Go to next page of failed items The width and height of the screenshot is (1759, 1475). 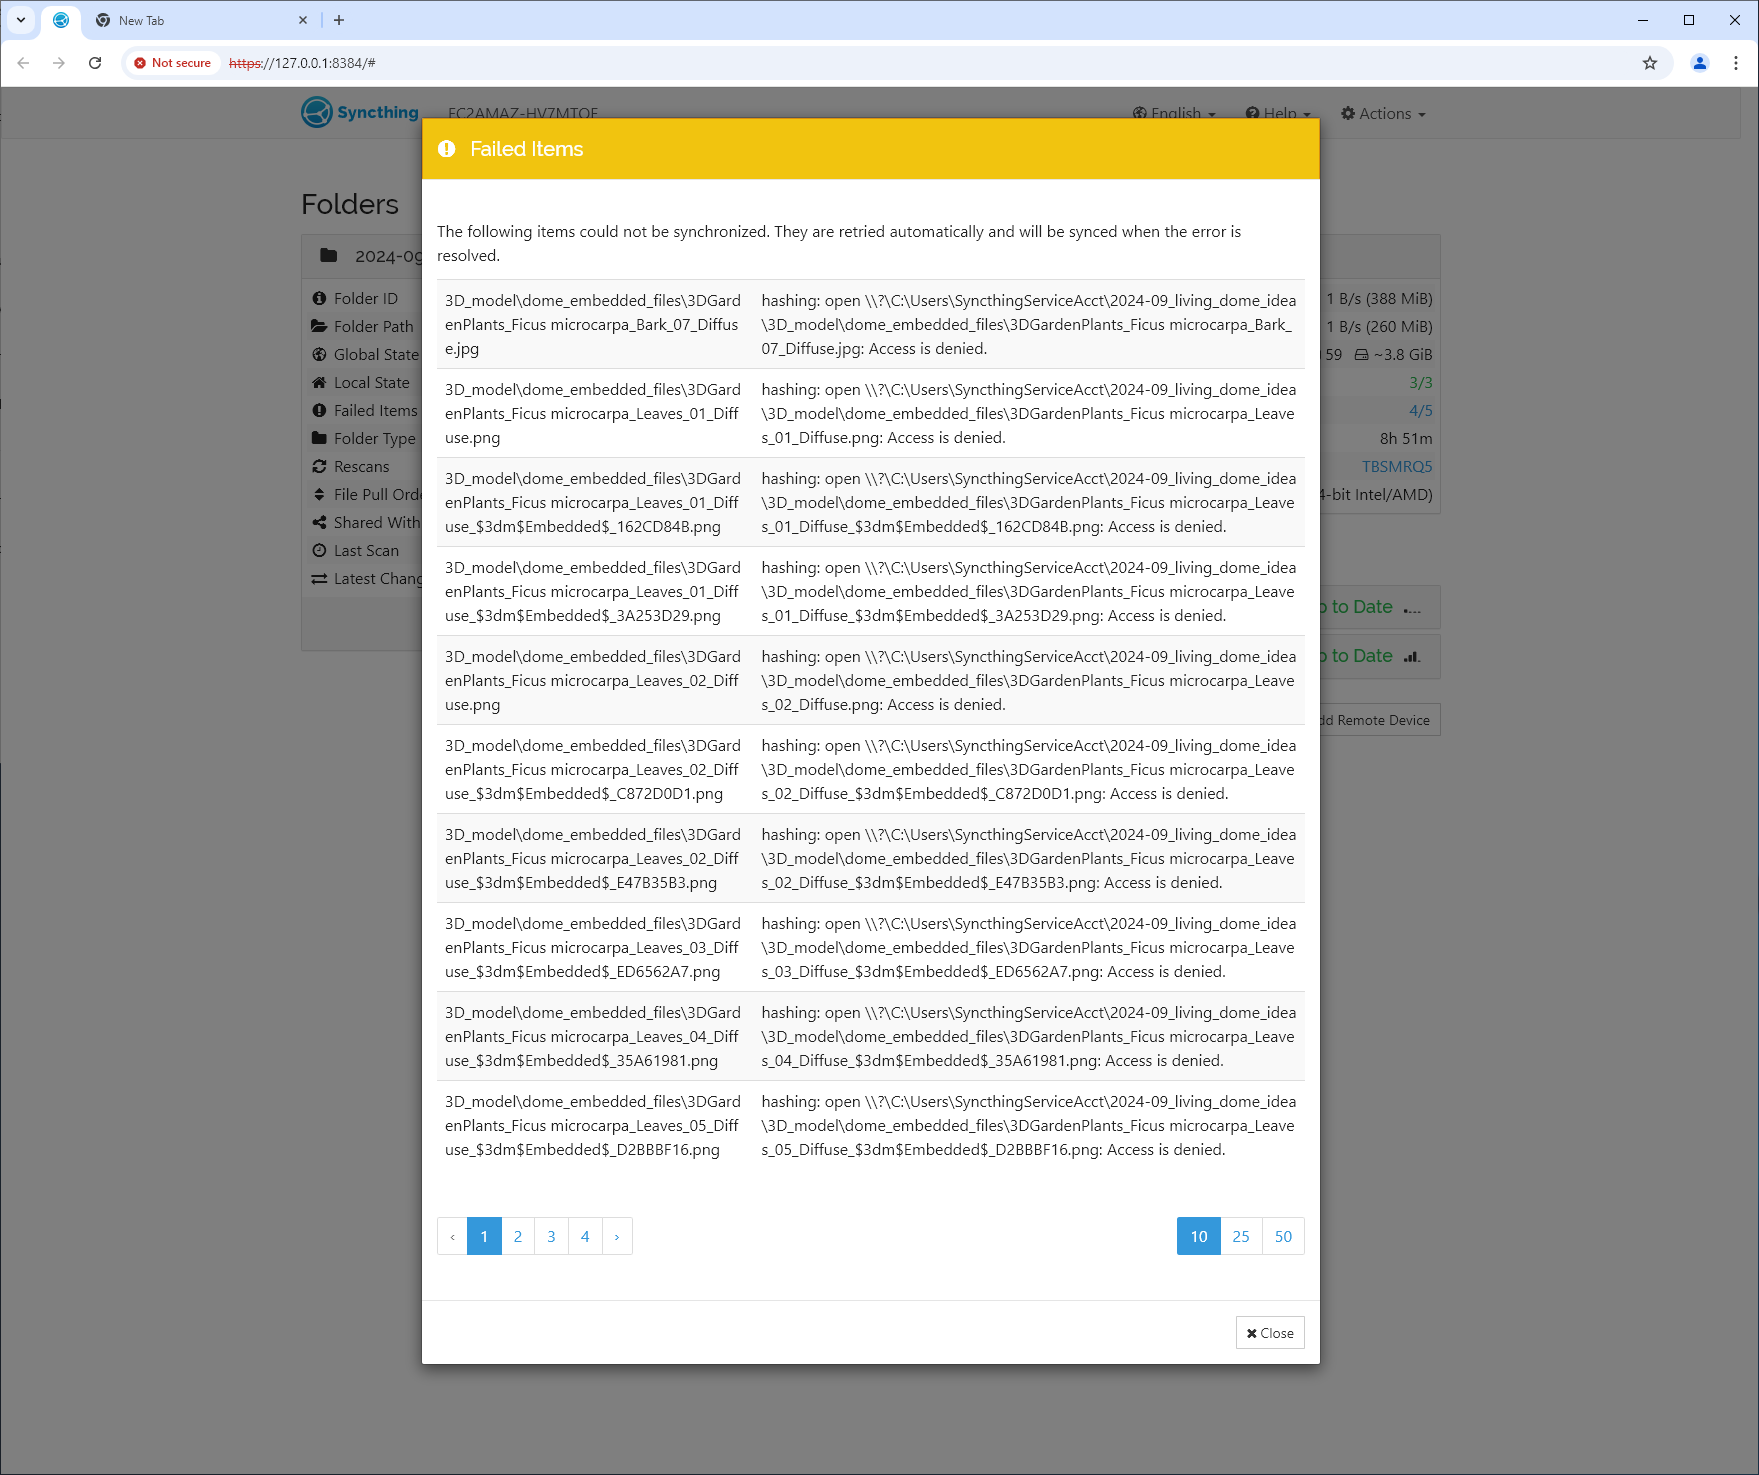(617, 1237)
